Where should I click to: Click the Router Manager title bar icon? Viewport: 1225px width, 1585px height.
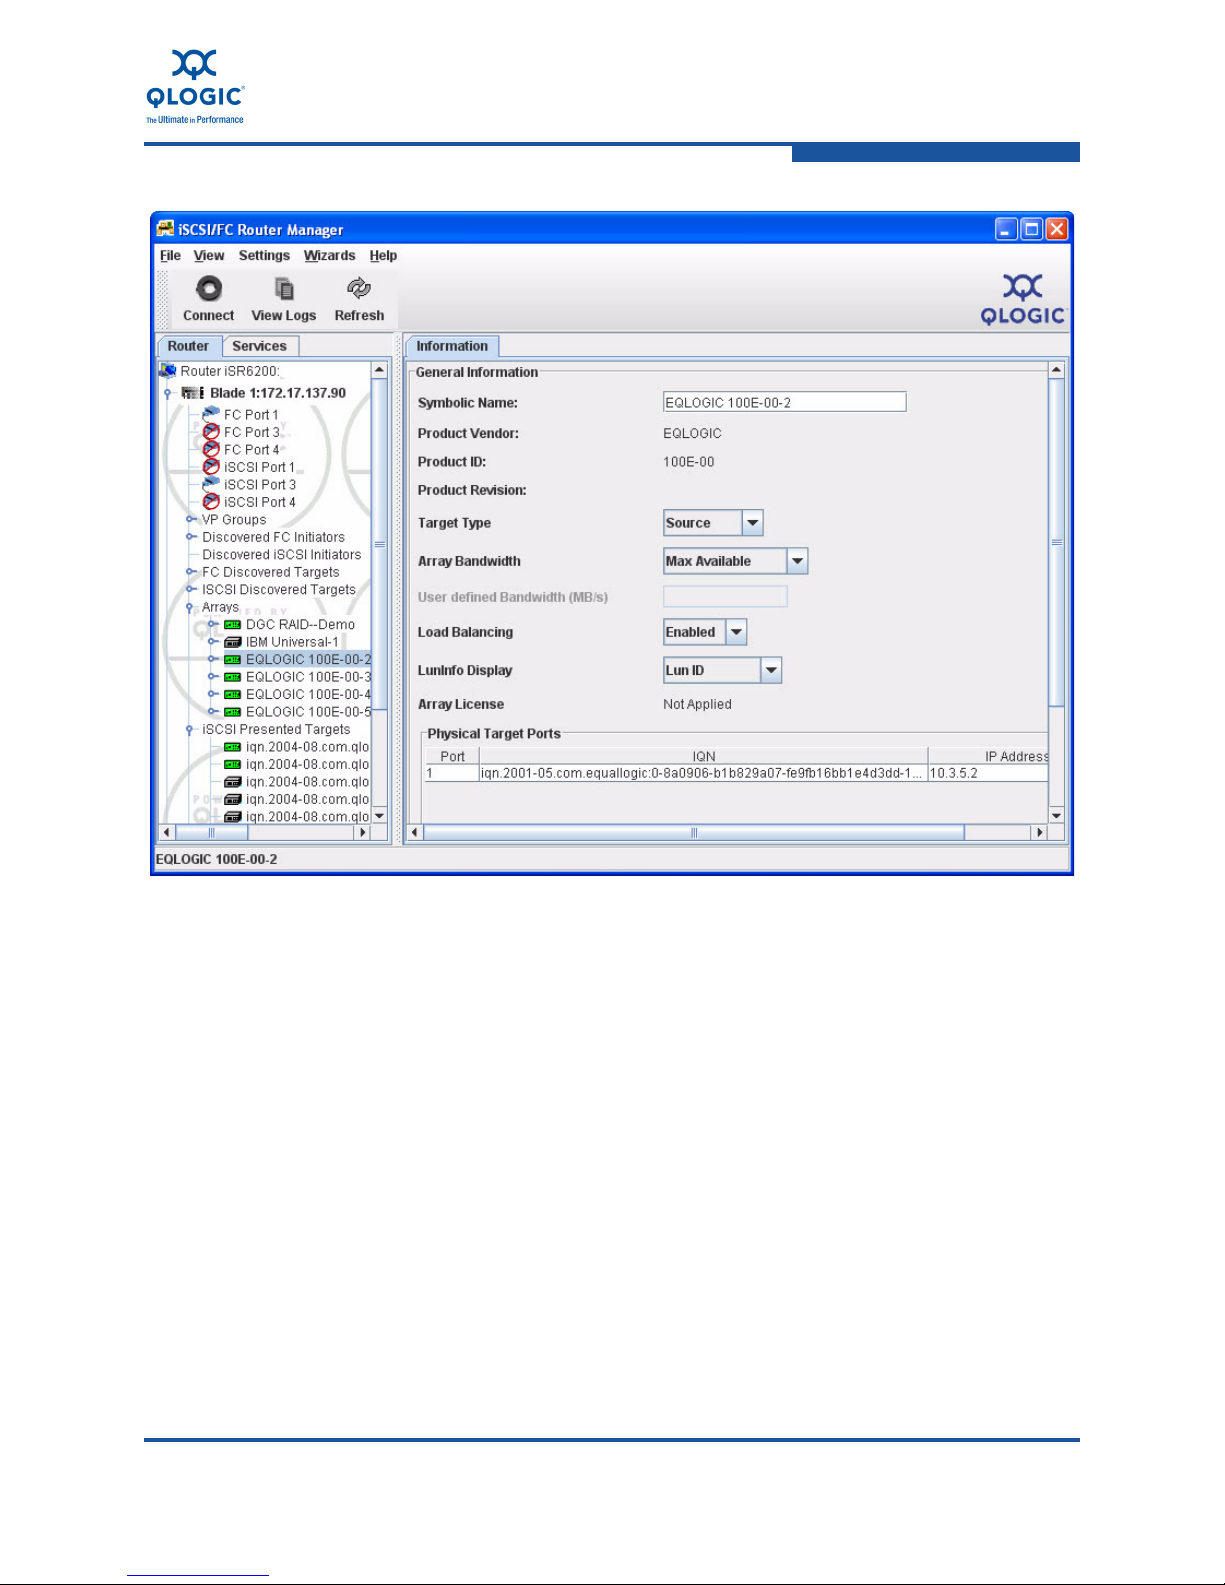[x=166, y=229]
